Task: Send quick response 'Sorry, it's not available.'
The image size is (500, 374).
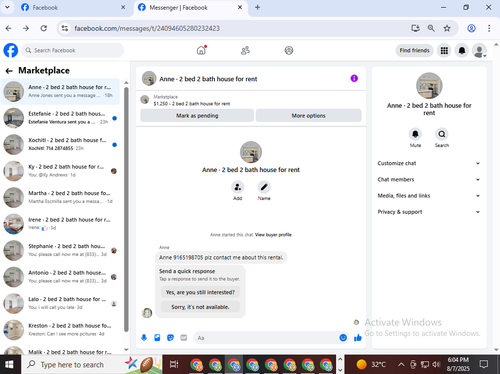Action: [x=200, y=307]
